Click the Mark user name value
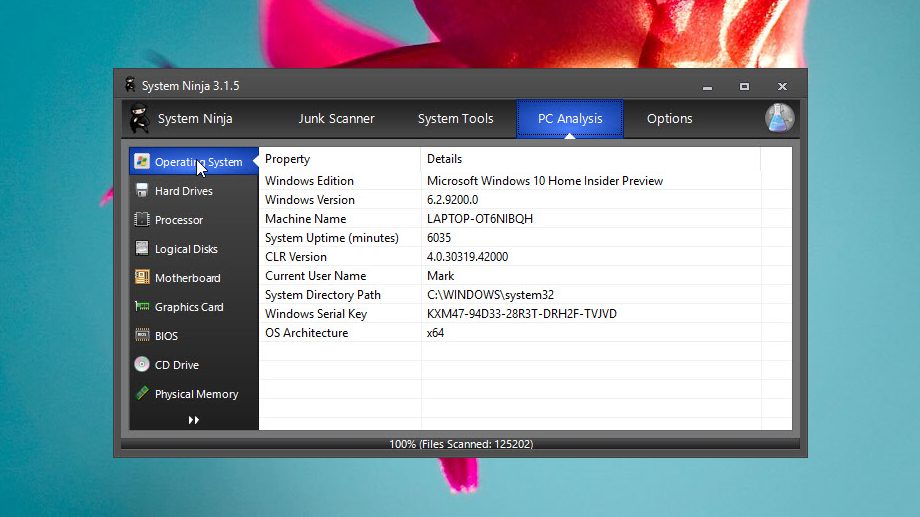This screenshot has width=920, height=517. pos(440,276)
